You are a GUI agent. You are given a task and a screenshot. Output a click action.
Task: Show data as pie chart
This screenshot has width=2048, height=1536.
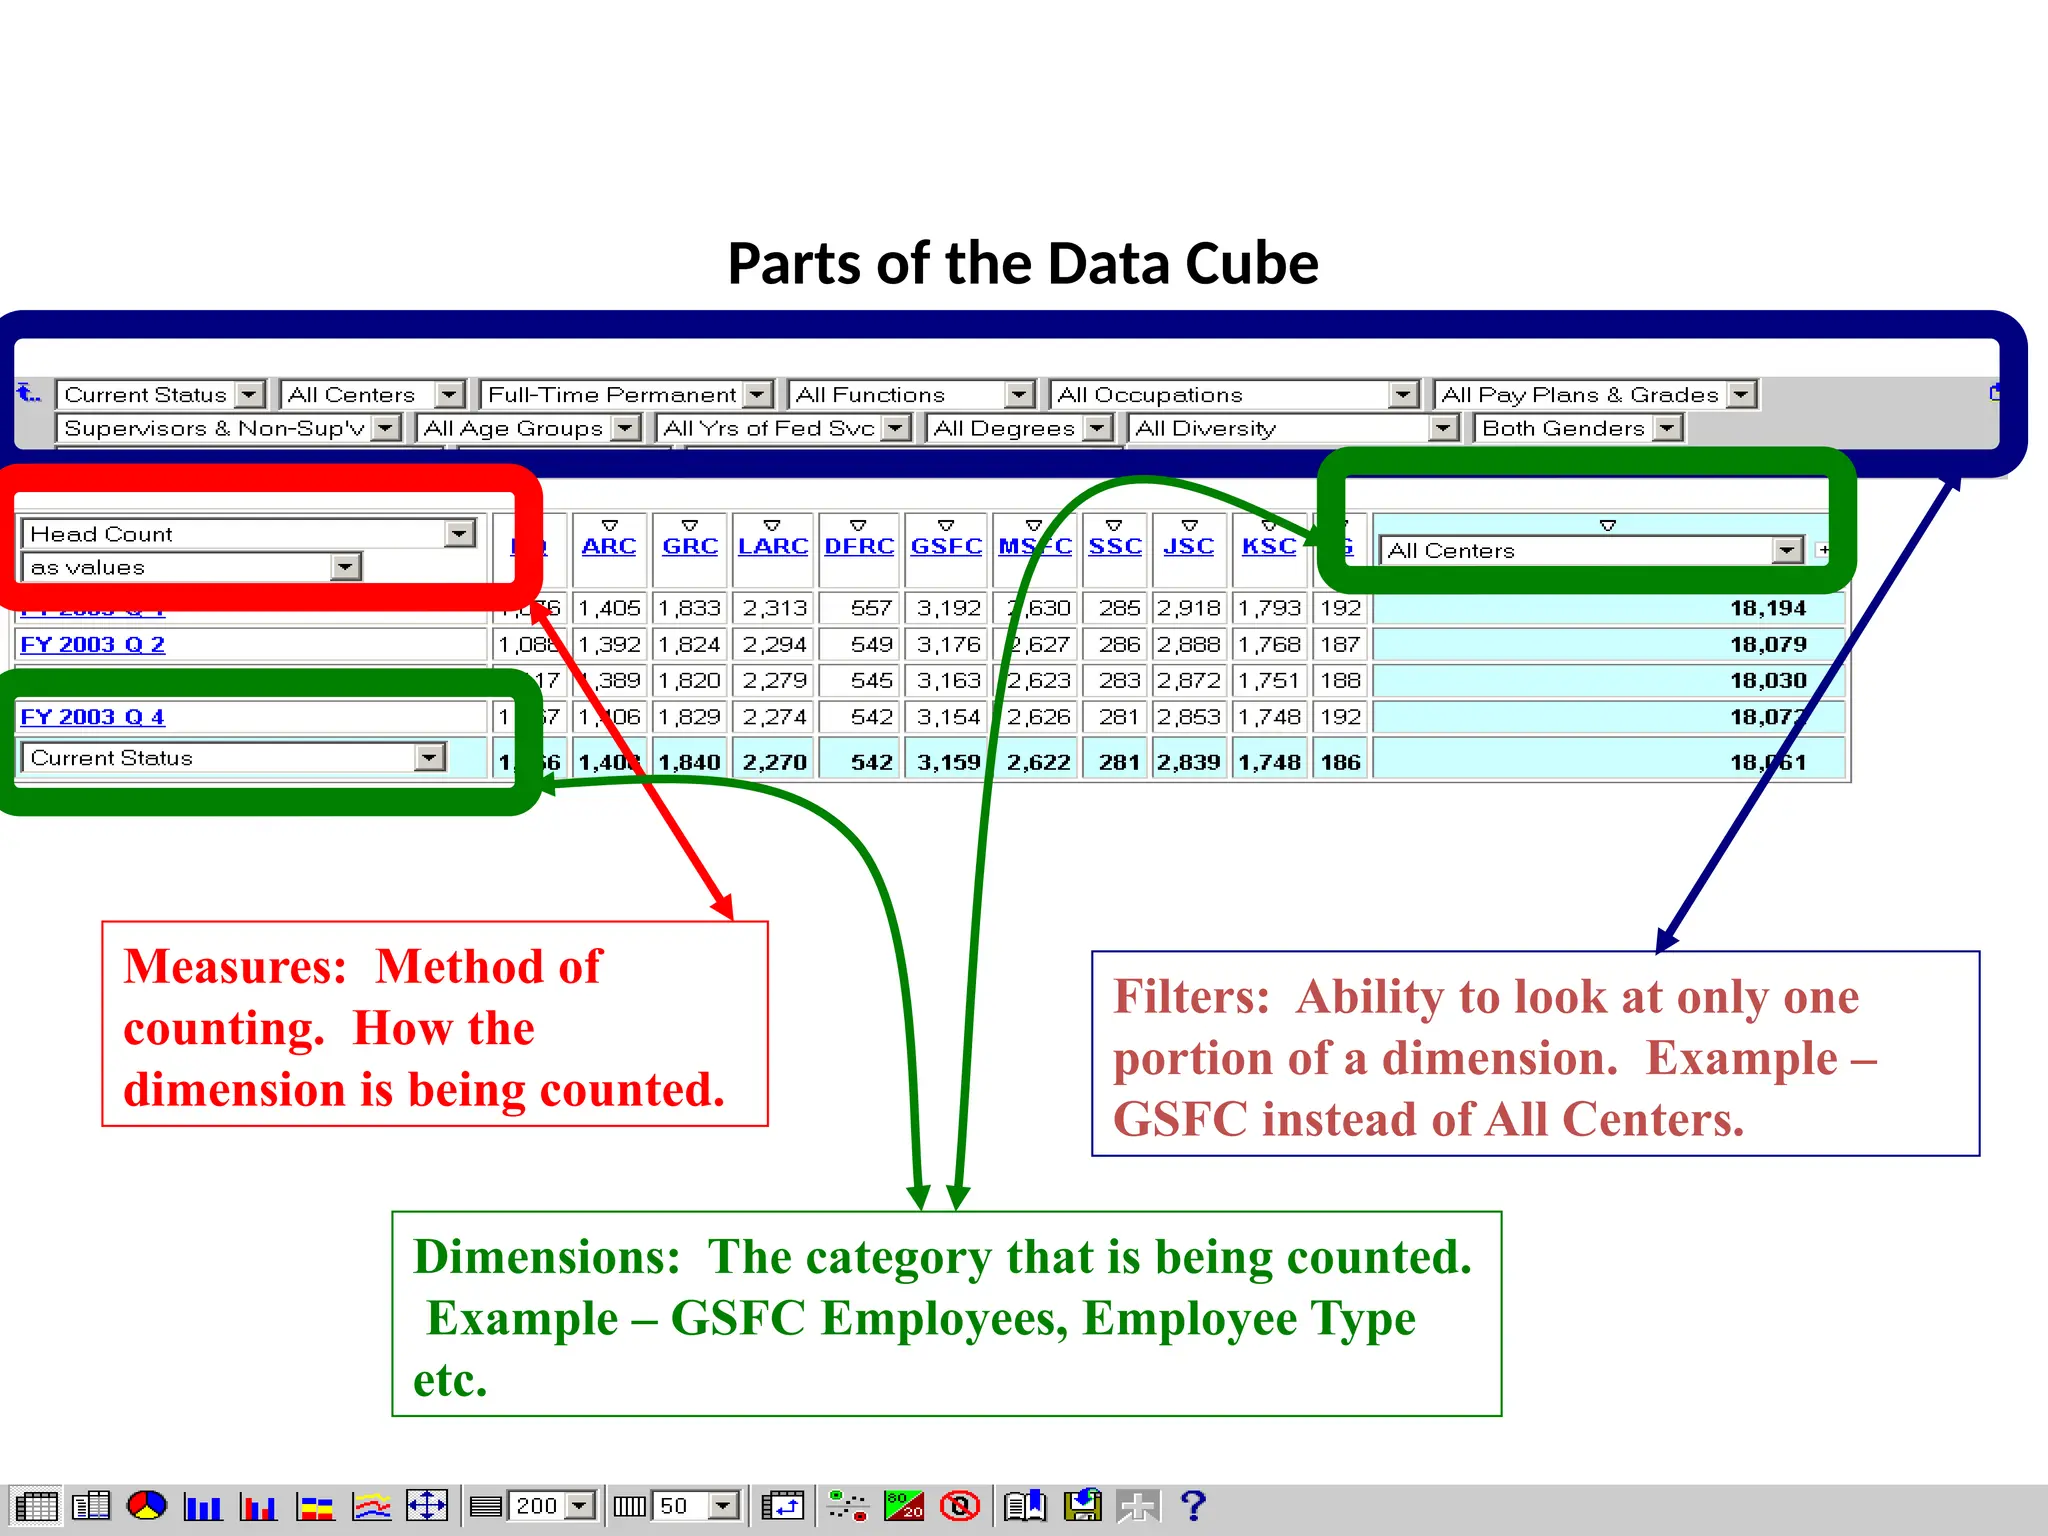pyautogui.click(x=147, y=1506)
